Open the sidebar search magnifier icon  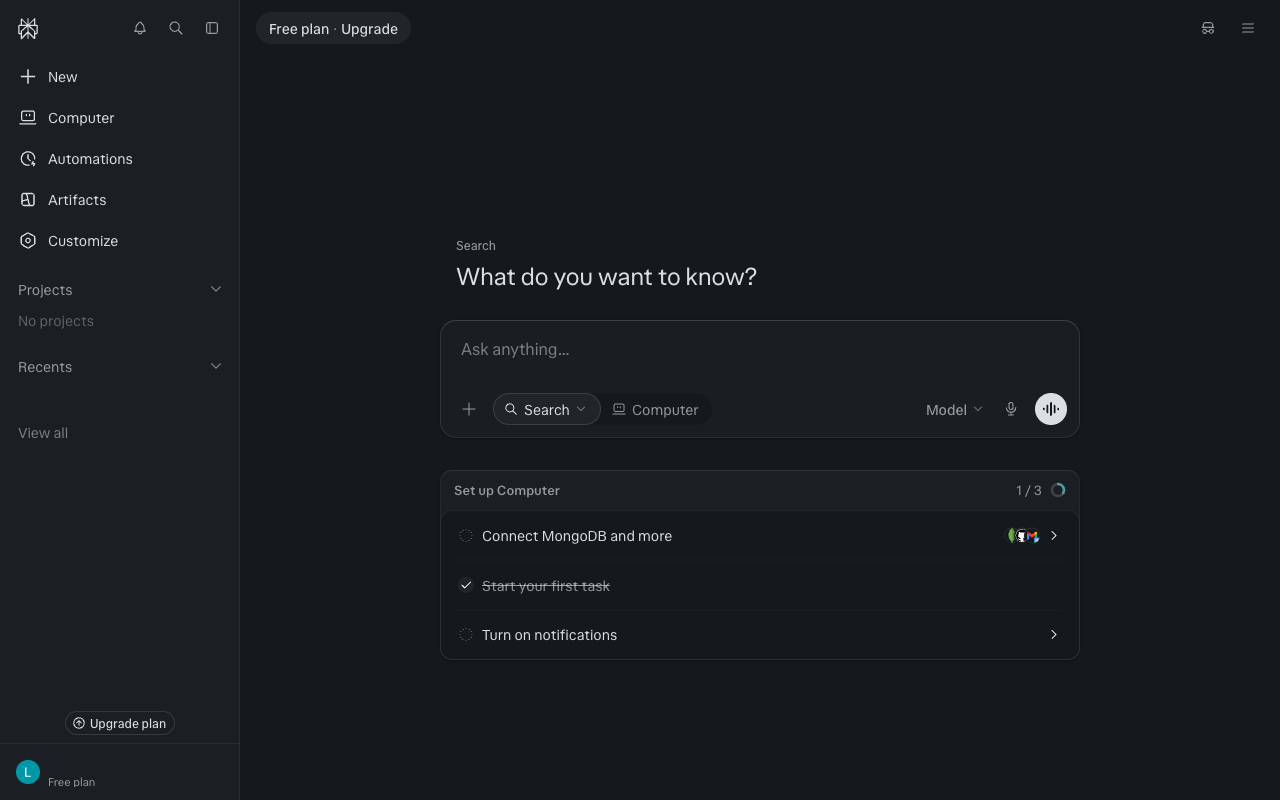click(176, 28)
